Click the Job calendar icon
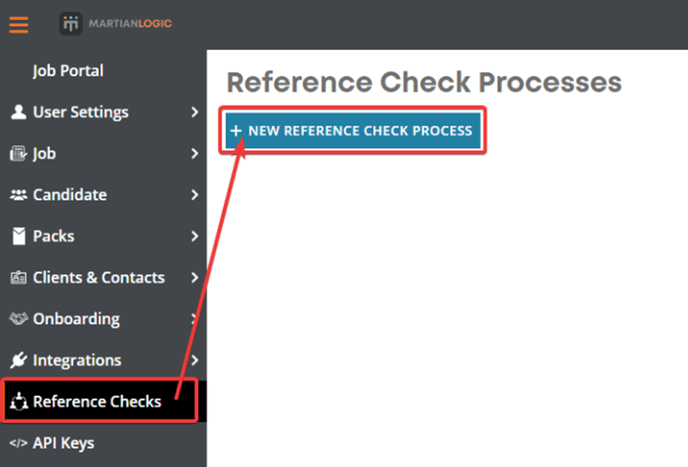Viewport: 688px width, 467px height. coord(18,154)
